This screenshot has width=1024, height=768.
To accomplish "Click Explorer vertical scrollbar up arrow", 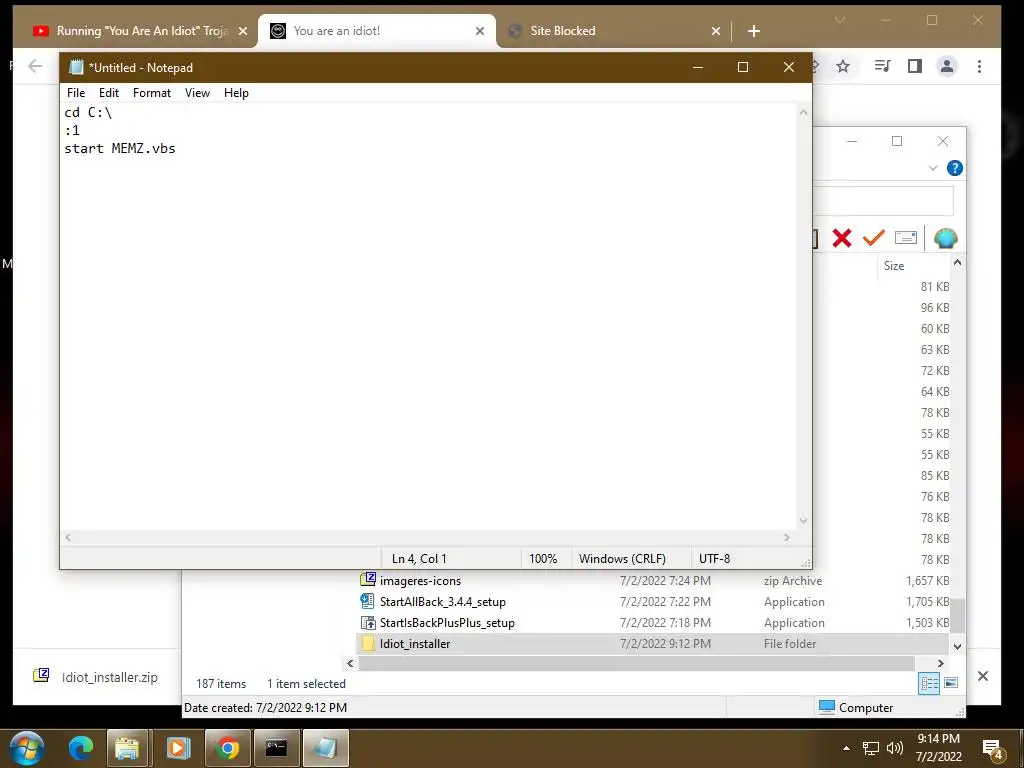I will tap(957, 263).
